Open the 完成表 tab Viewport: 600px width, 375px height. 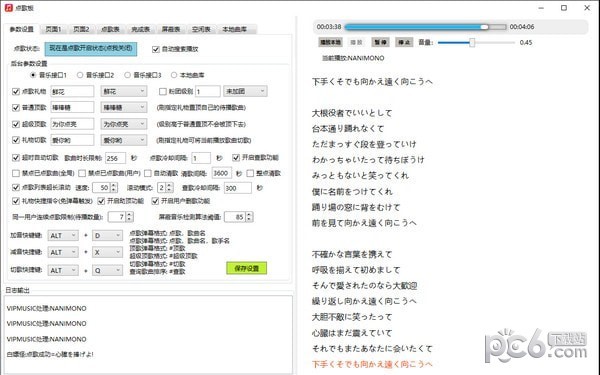coord(140,29)
